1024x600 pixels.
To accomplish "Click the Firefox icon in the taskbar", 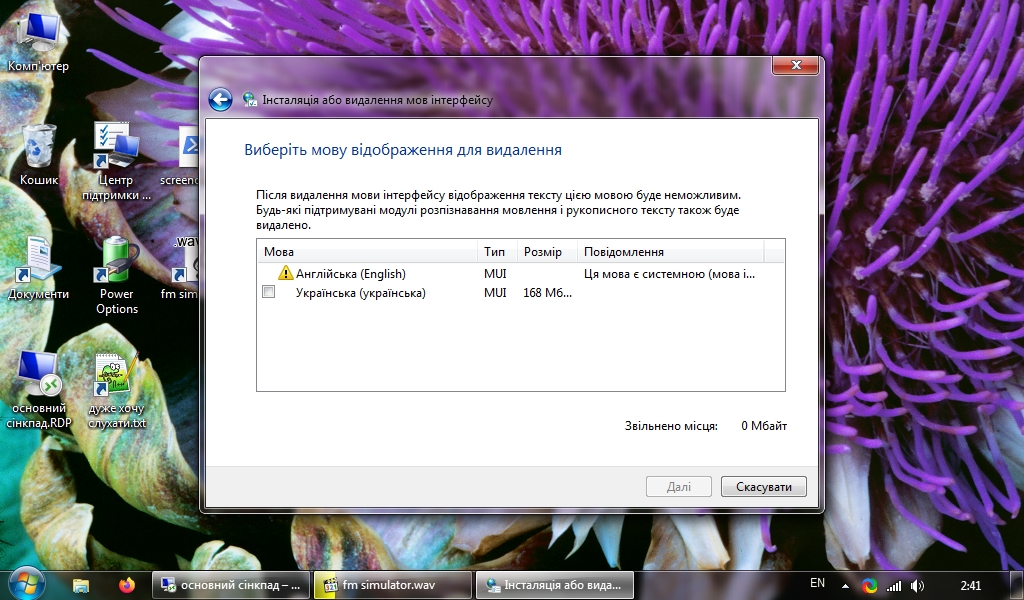I will tap(126, 585).
